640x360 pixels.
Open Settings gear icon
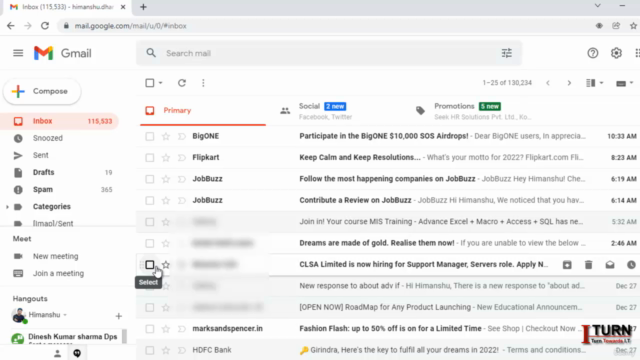pos(616,53)
